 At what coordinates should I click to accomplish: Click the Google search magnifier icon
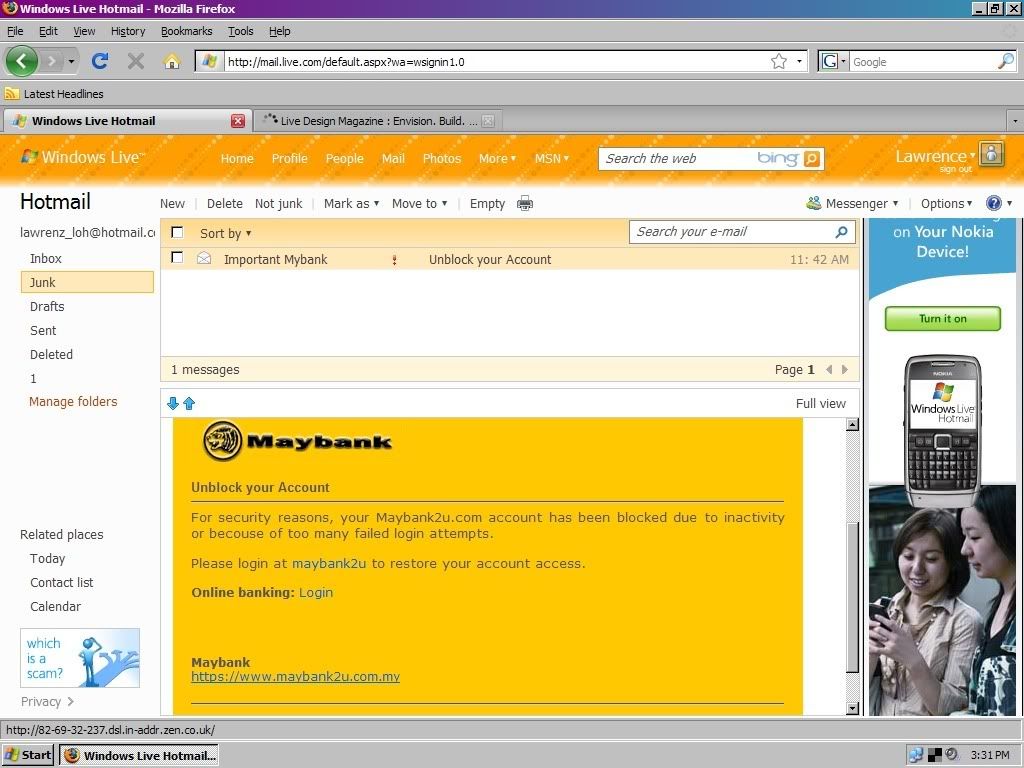pos(1006,61)
